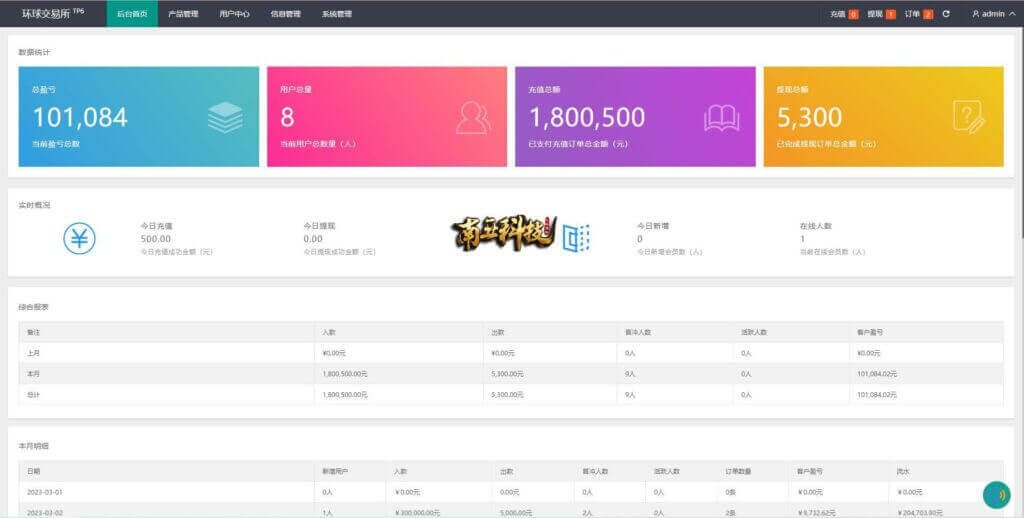This screenshot has height=518, width=1024.
Task: Click the yen currency circle icon
Action: (x=79, y=238)
